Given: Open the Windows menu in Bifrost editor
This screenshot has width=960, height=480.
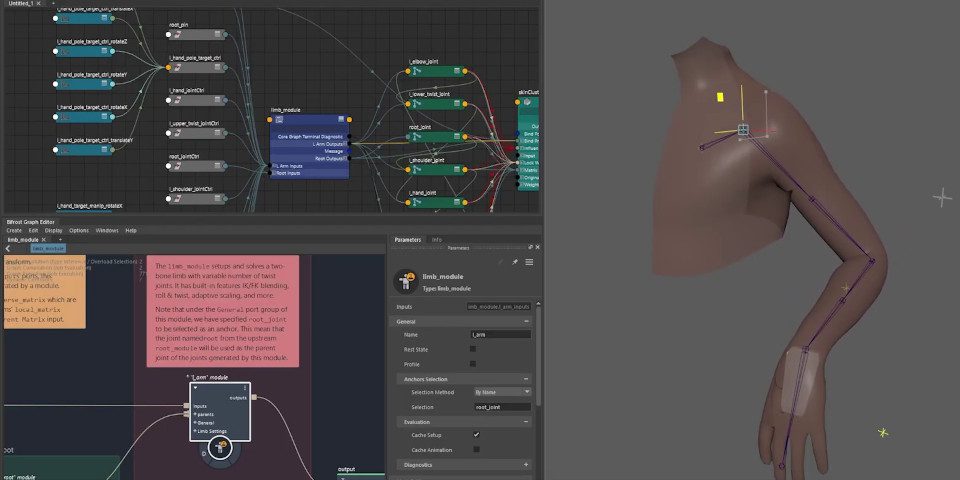Looking at the screenshot, I should click(106, 230).
